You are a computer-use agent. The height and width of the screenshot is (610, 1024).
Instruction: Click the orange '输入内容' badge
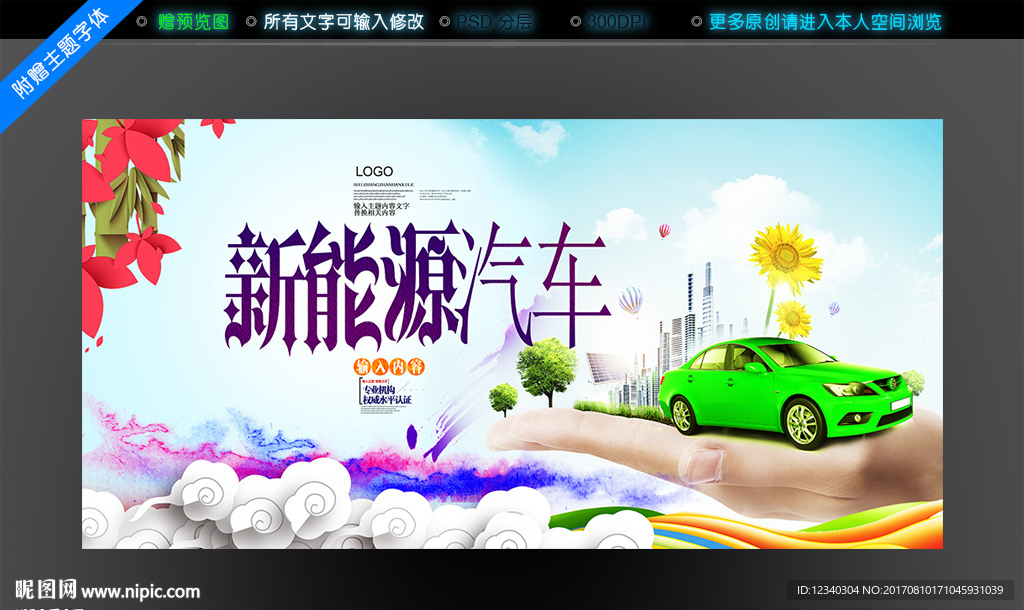(389, 366)
